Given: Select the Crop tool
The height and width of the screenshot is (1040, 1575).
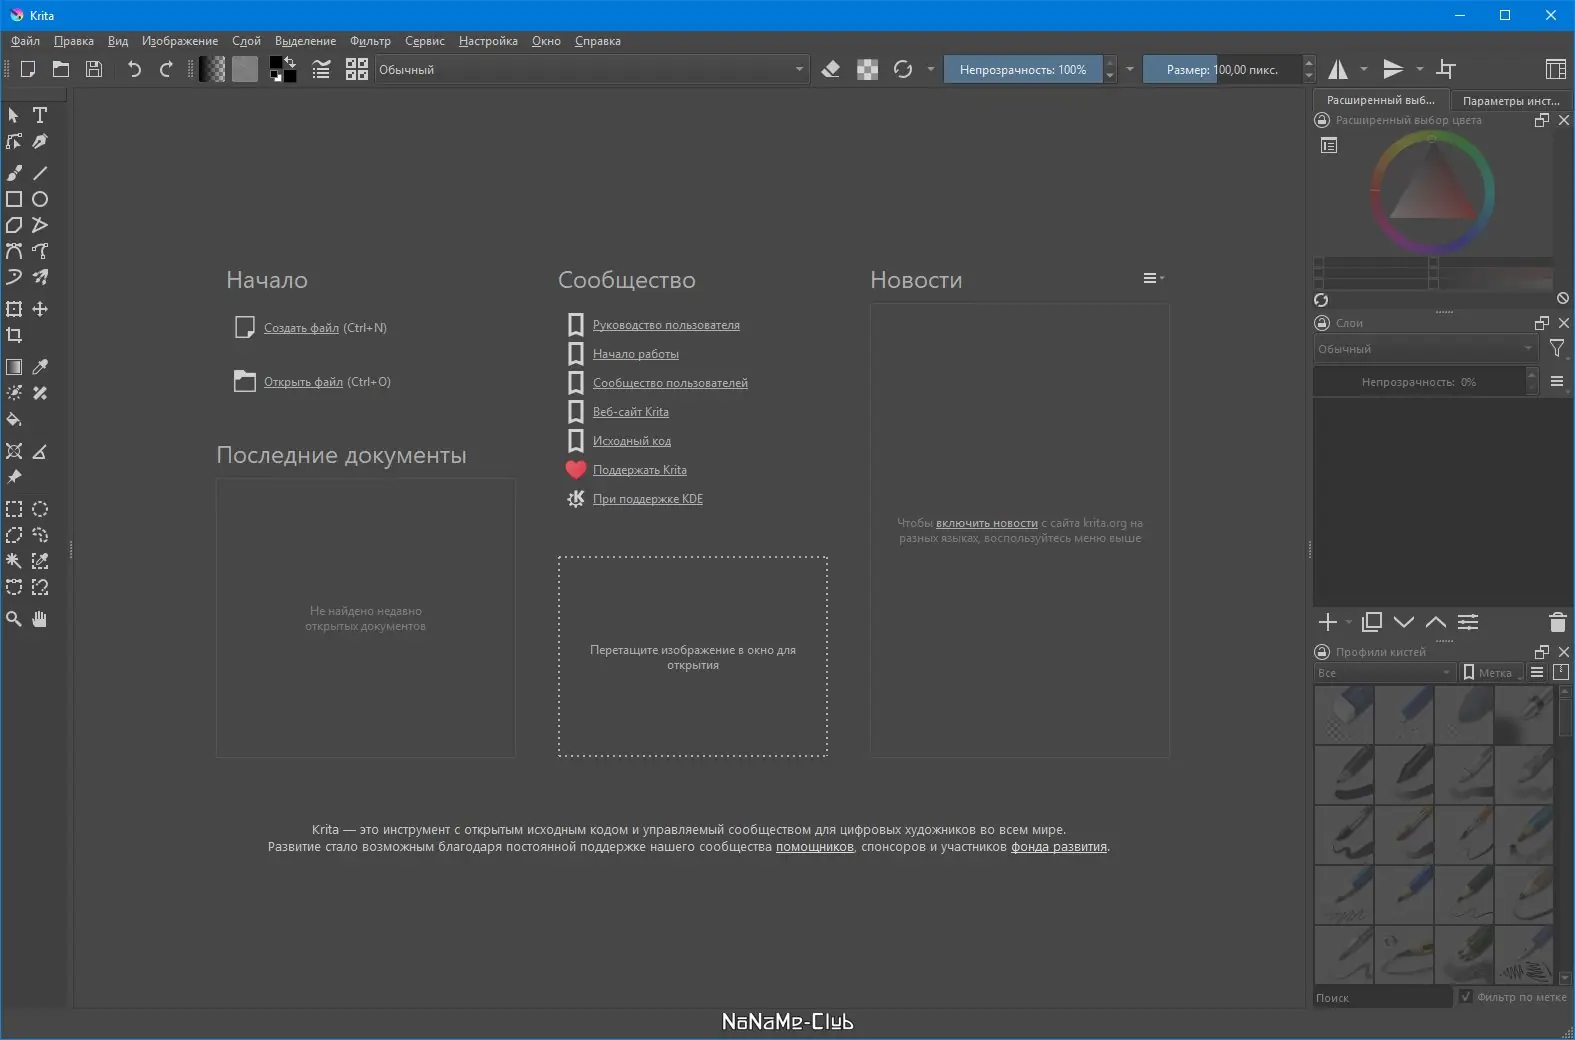Looking at the screenshot, I should [x=14, y=335].
